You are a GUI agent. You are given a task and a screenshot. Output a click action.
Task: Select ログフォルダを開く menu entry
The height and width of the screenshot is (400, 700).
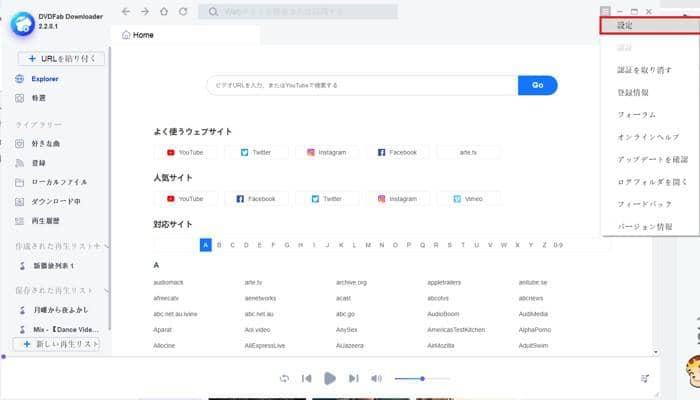click(x=650, y=182)
